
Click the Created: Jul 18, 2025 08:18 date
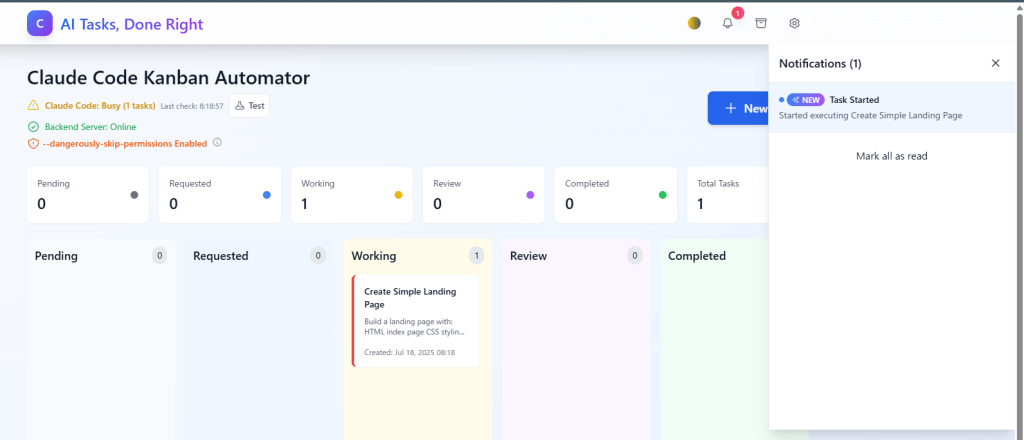(409, 353)
